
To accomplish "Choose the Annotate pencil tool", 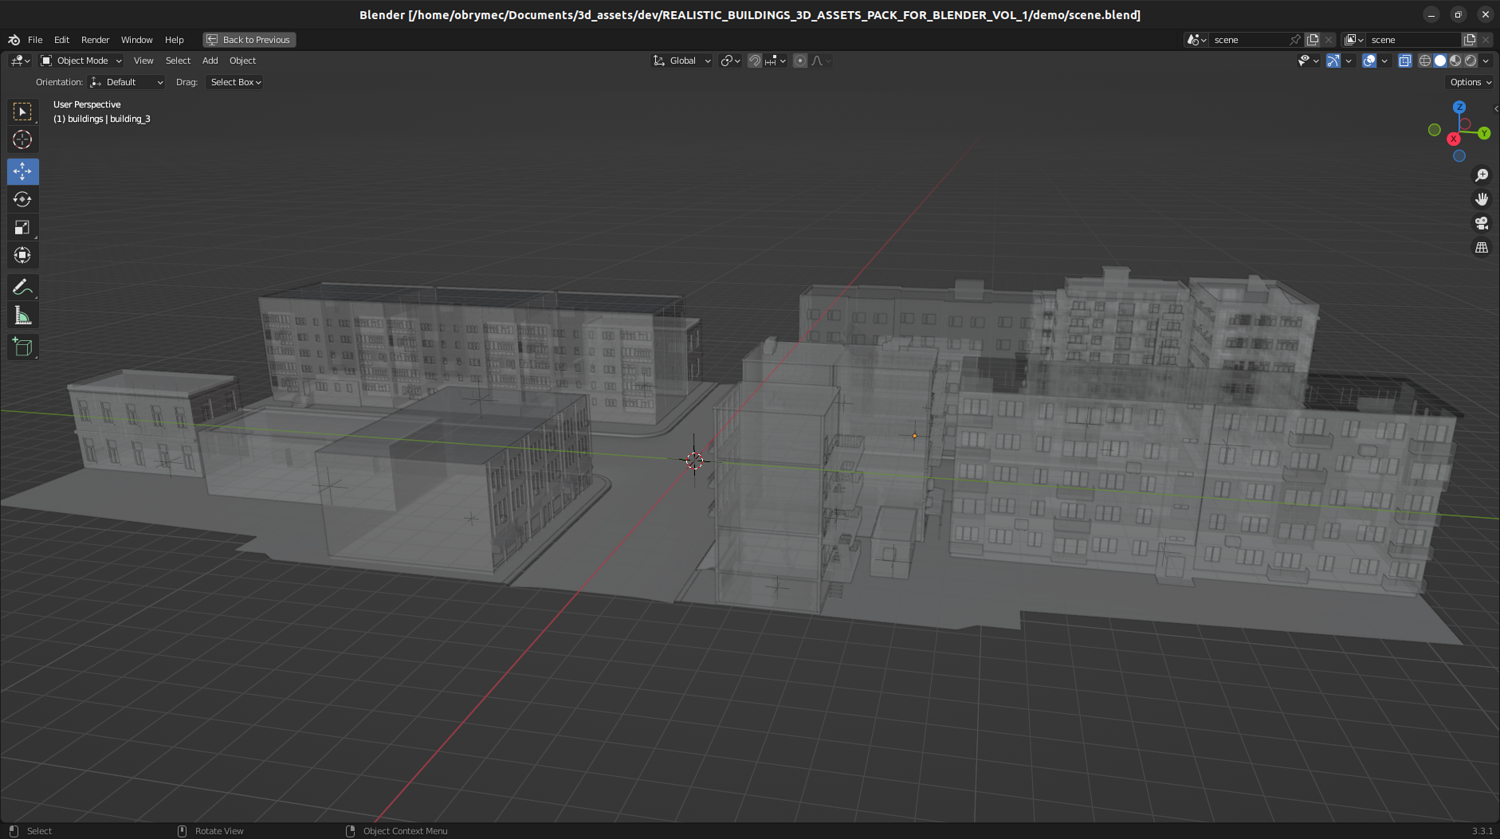I will (x=22, y=287).
